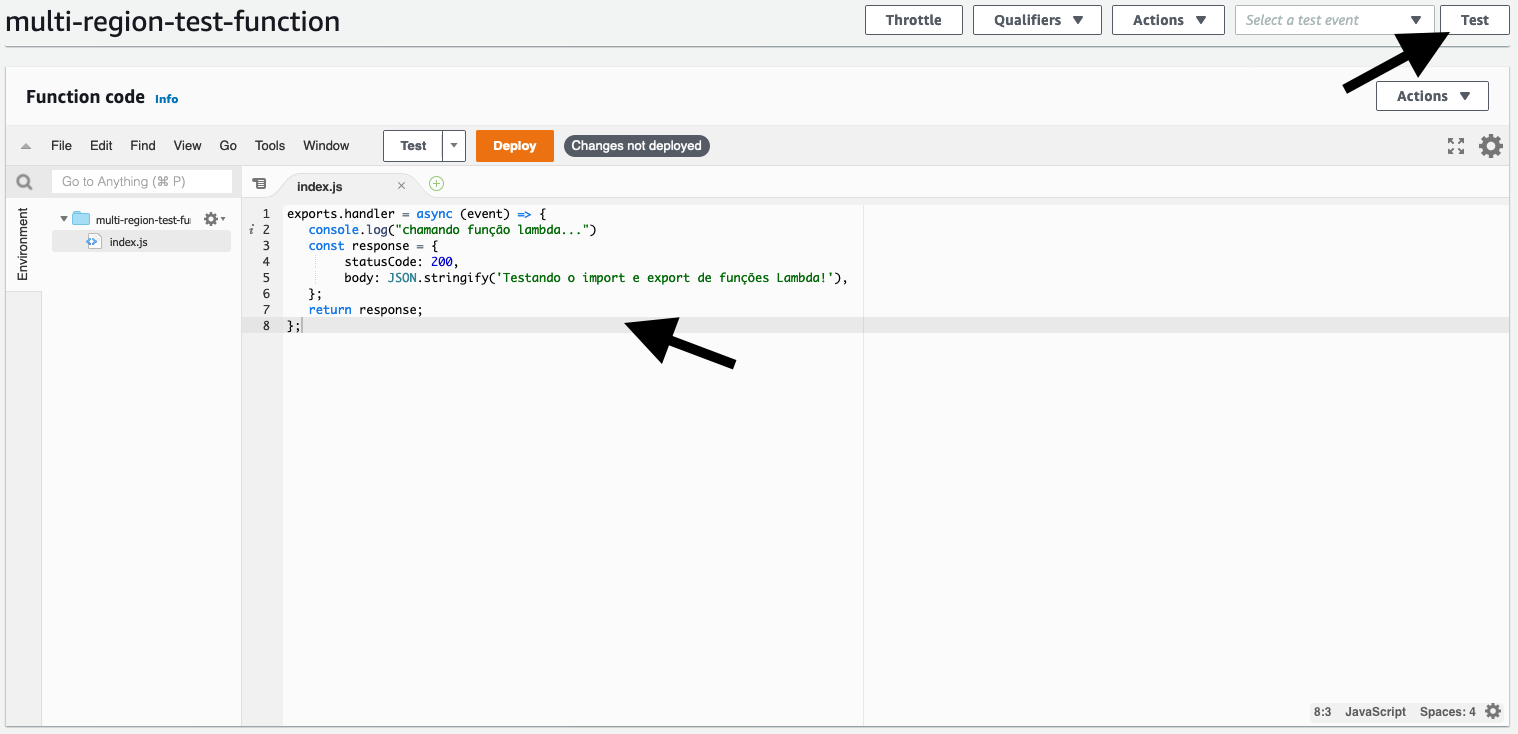
Task: Open the tab list icon left of index.js tab
Action: point(259,184)
